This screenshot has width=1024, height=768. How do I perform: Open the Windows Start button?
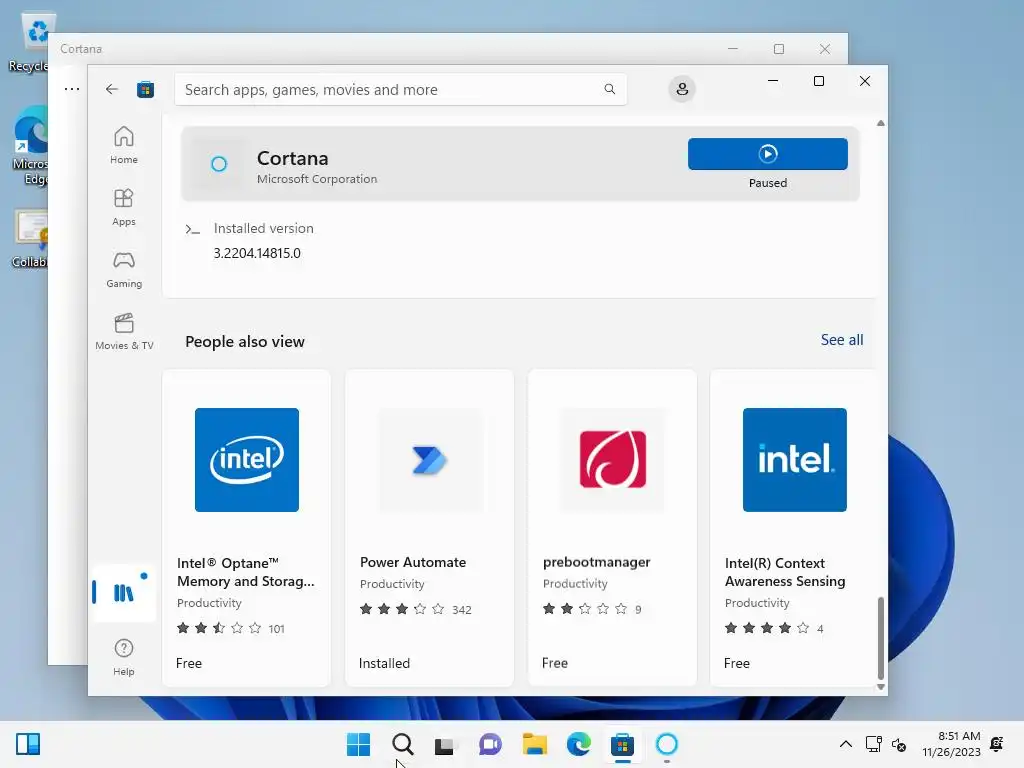click(x=358, y=744)
